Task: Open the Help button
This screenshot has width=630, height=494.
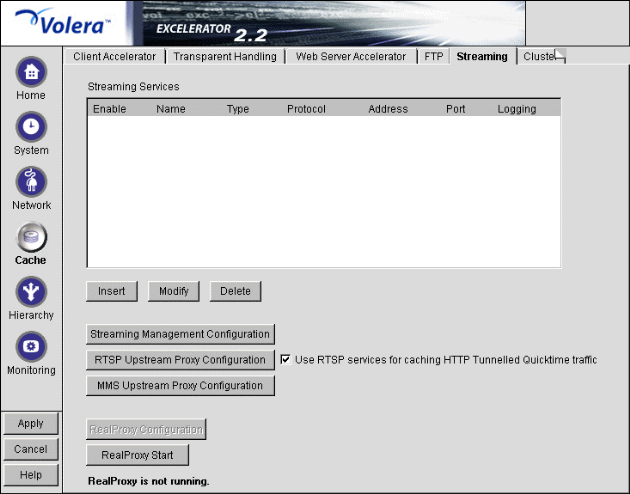Action: point(31,475)
